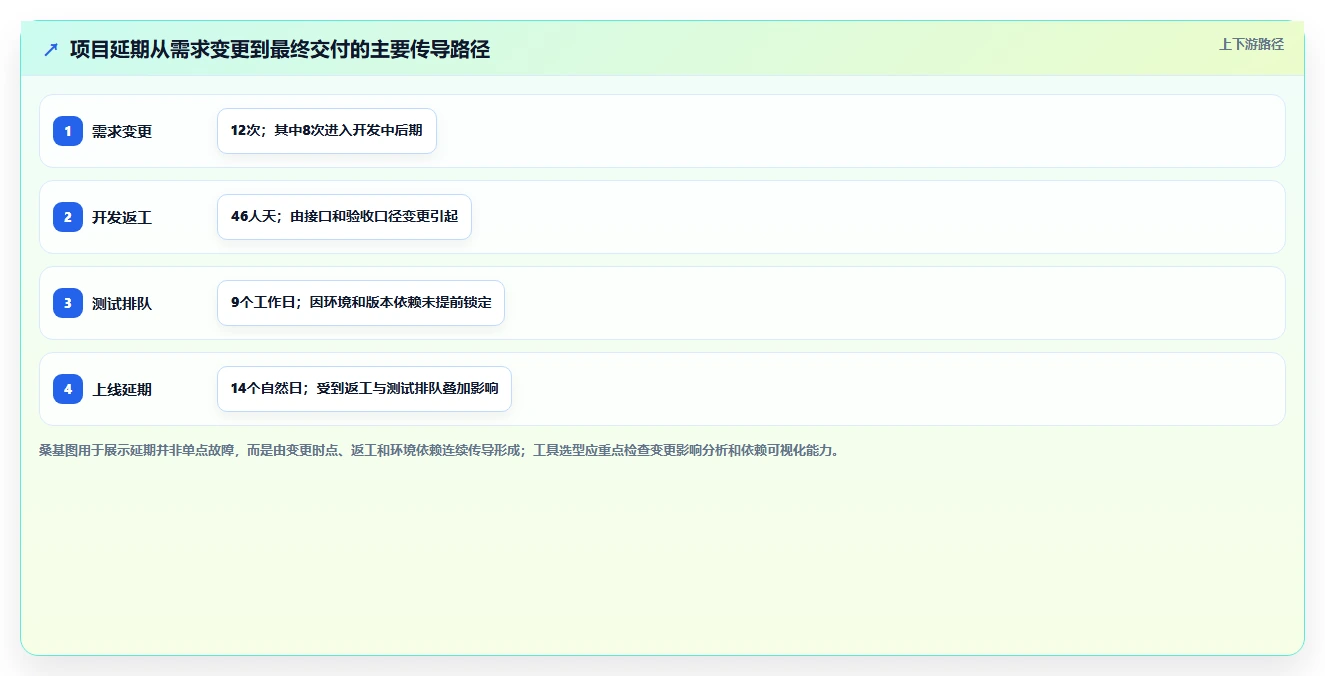
Task: Click the step 2 number badge
Action: click(x=68, y=217)
